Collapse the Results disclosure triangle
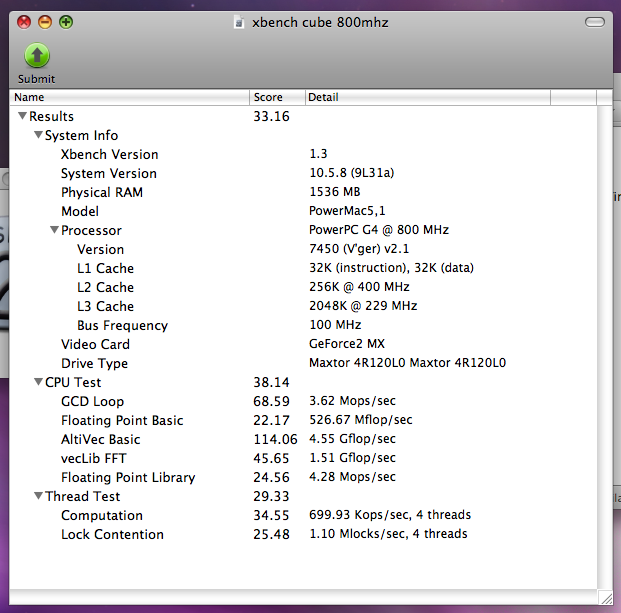 pos(23,116)
